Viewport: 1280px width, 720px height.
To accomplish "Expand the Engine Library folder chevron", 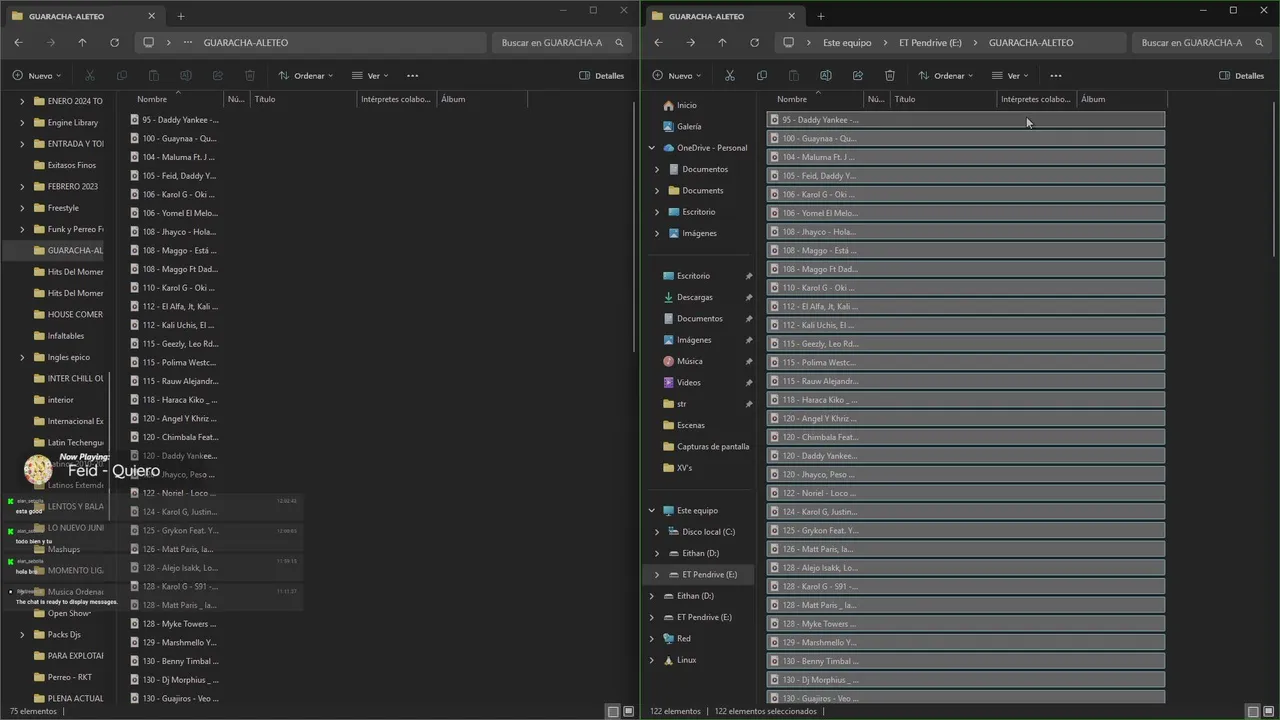I will coord(22,122).
